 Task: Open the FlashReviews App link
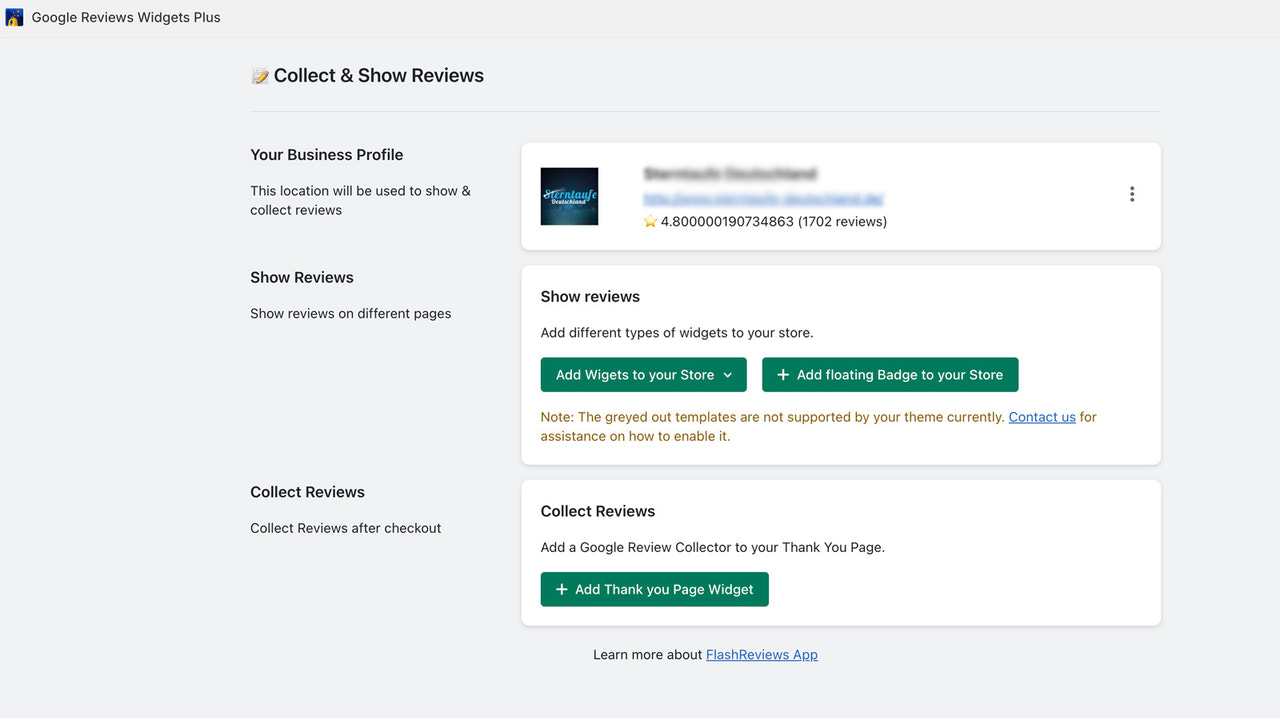pos(761,654)
